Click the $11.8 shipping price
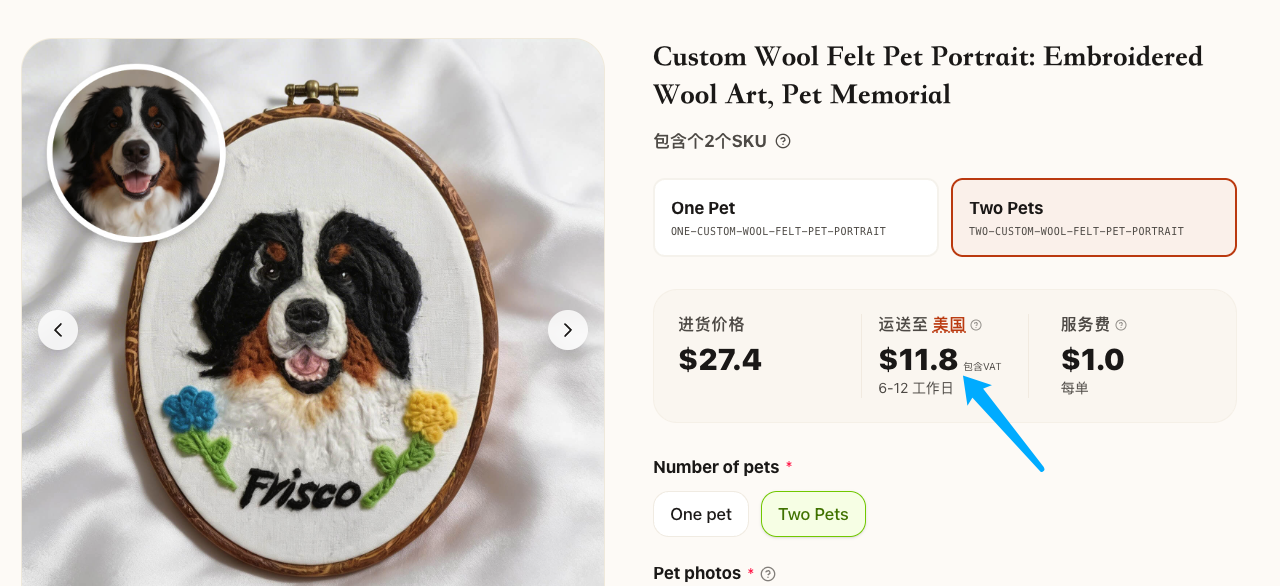This screenshot has height=586, width=1280. 918,359
